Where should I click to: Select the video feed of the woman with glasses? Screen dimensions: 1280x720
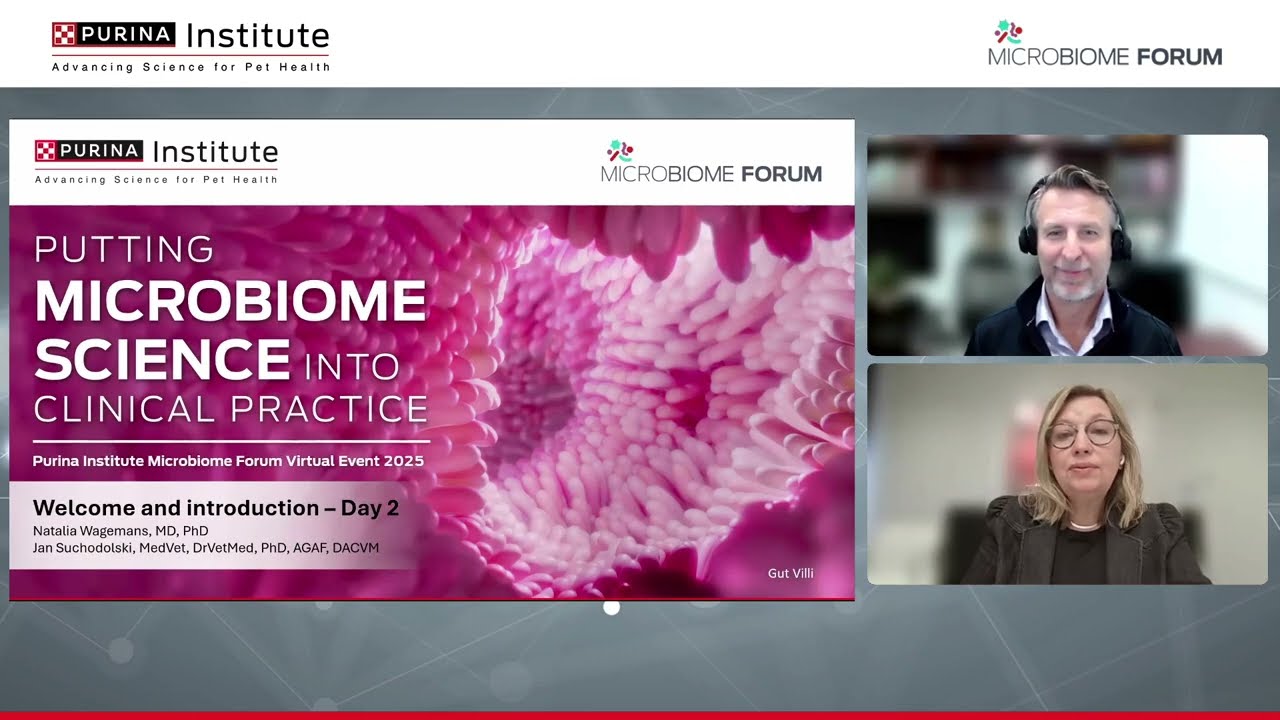pyautogui.click(x=1067, y=474)
